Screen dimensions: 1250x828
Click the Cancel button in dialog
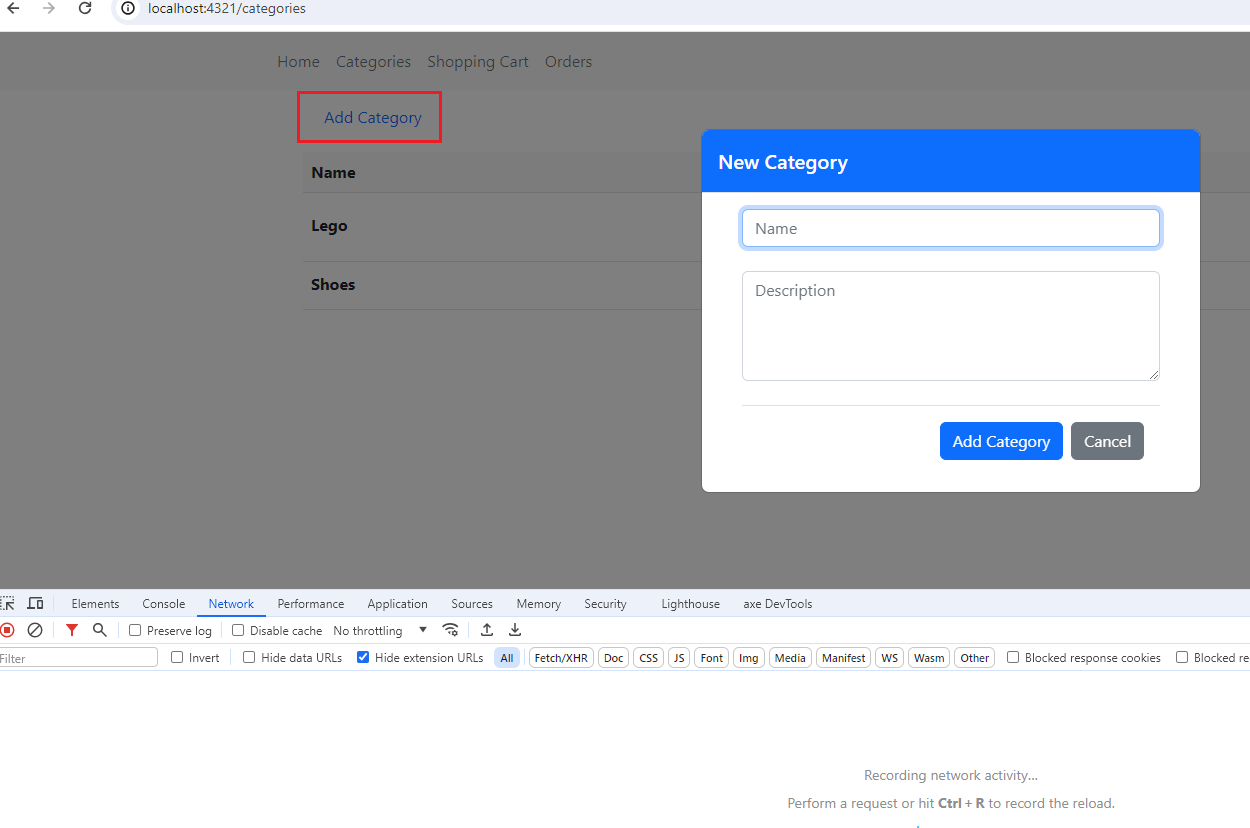click(x=1107, y=441)
